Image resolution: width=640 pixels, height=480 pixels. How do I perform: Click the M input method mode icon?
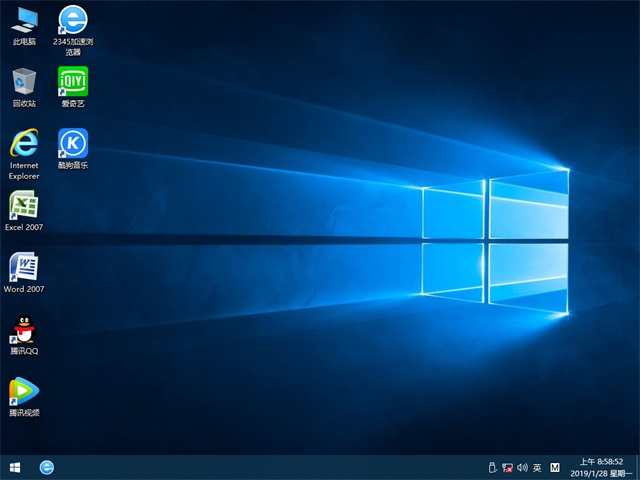tap(555, 467)
